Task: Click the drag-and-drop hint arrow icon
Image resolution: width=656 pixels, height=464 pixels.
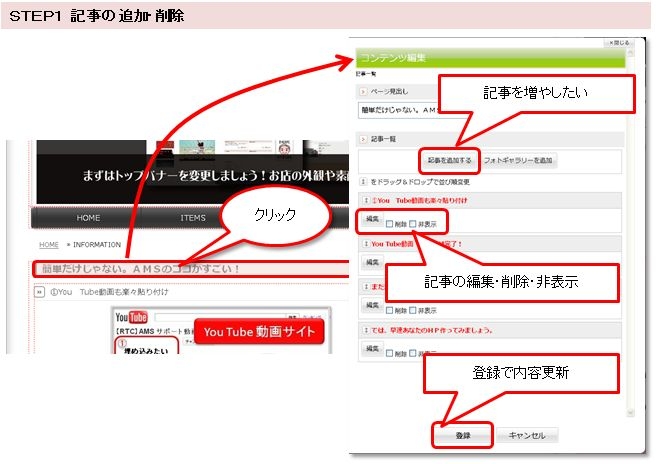Action: coord(363,182)
